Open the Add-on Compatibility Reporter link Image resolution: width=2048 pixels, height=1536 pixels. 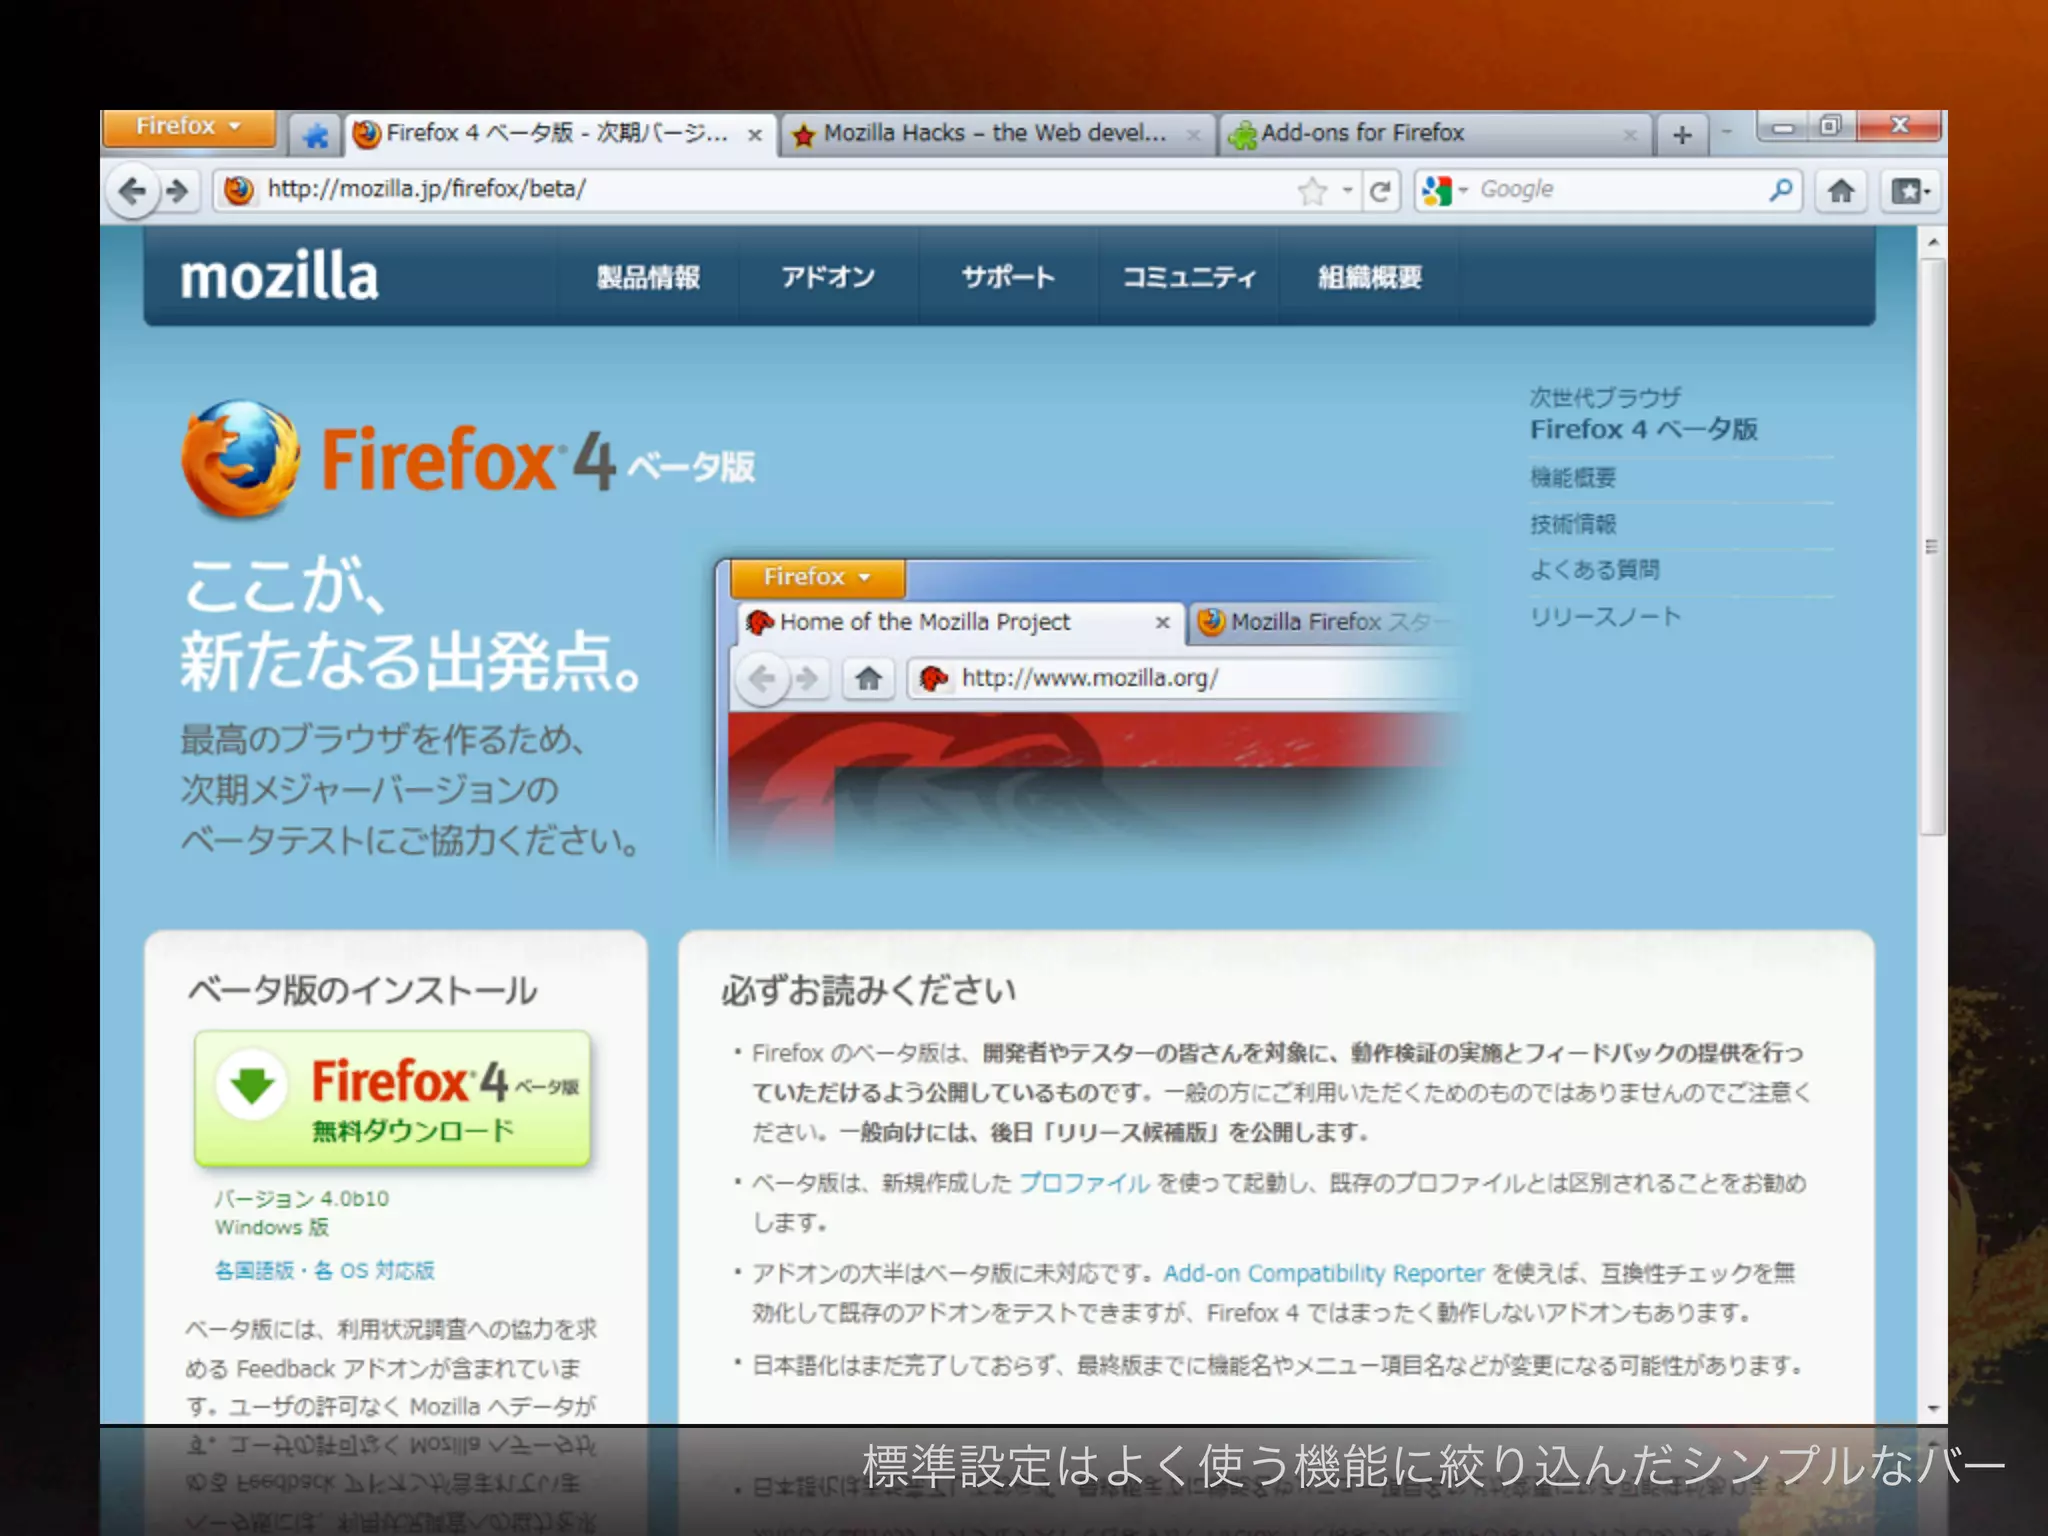pyautogui.click(x=1323, y=1273)
